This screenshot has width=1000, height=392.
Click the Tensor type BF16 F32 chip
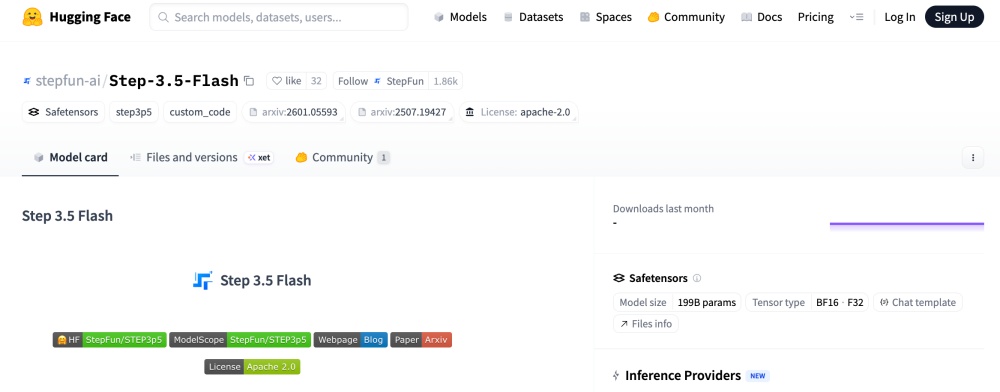tap(807, 302)
